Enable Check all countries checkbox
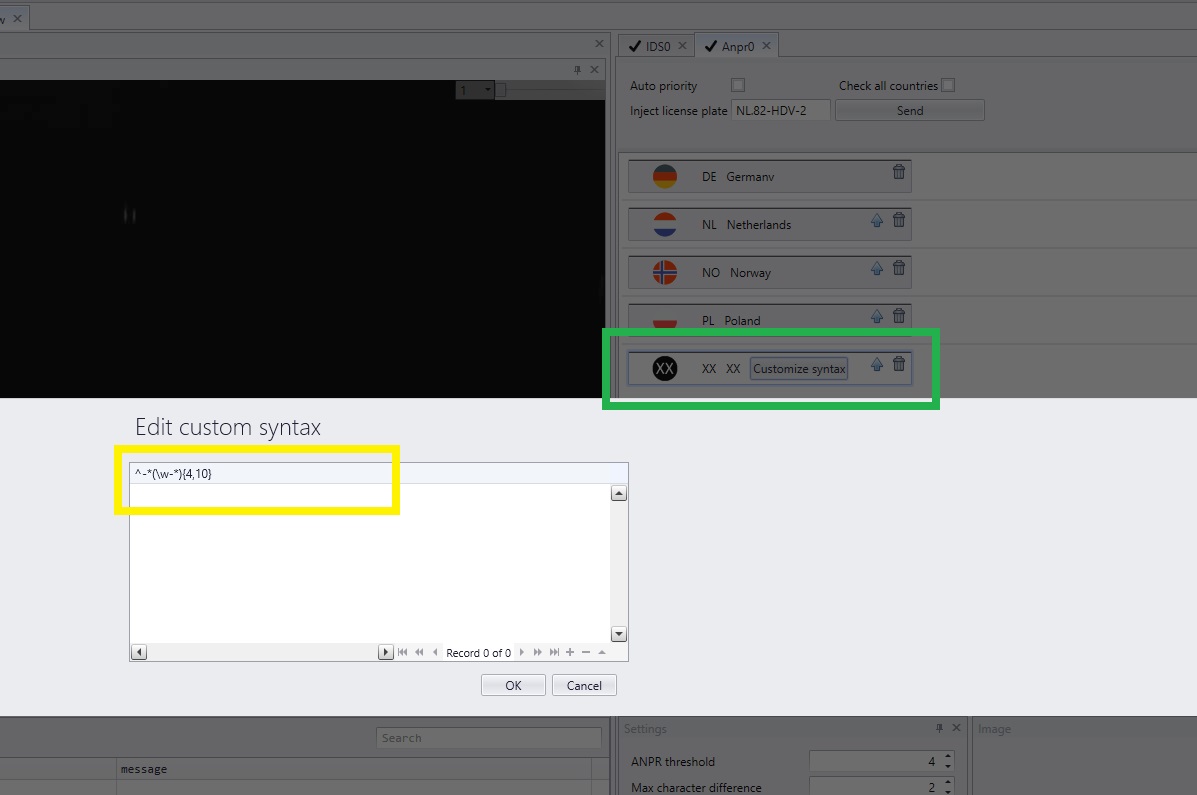Image resolution: width=1197 pixels, height=795 pixels. (948, 86)
